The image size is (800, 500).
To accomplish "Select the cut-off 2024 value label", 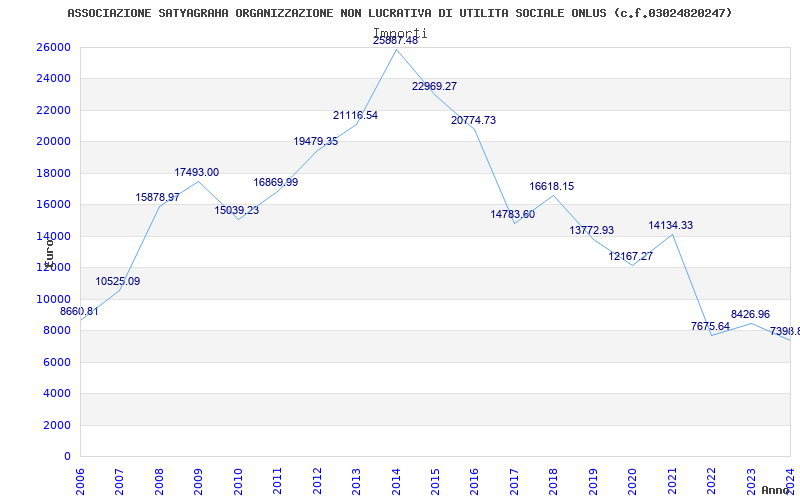I will (785, 331).
